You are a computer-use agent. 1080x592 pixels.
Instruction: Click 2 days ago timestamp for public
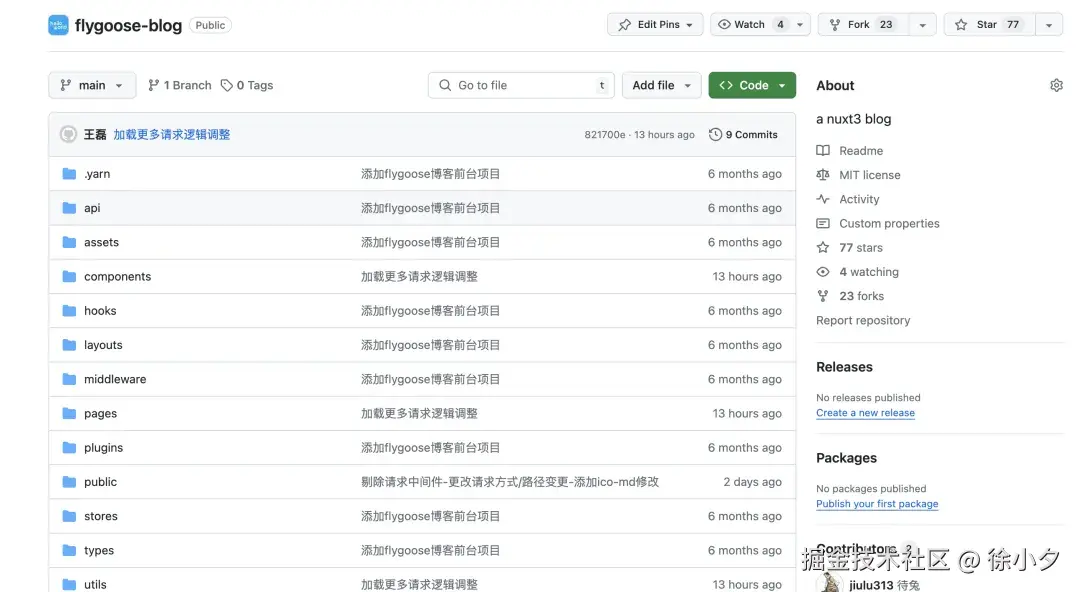[x=752, y=482]
